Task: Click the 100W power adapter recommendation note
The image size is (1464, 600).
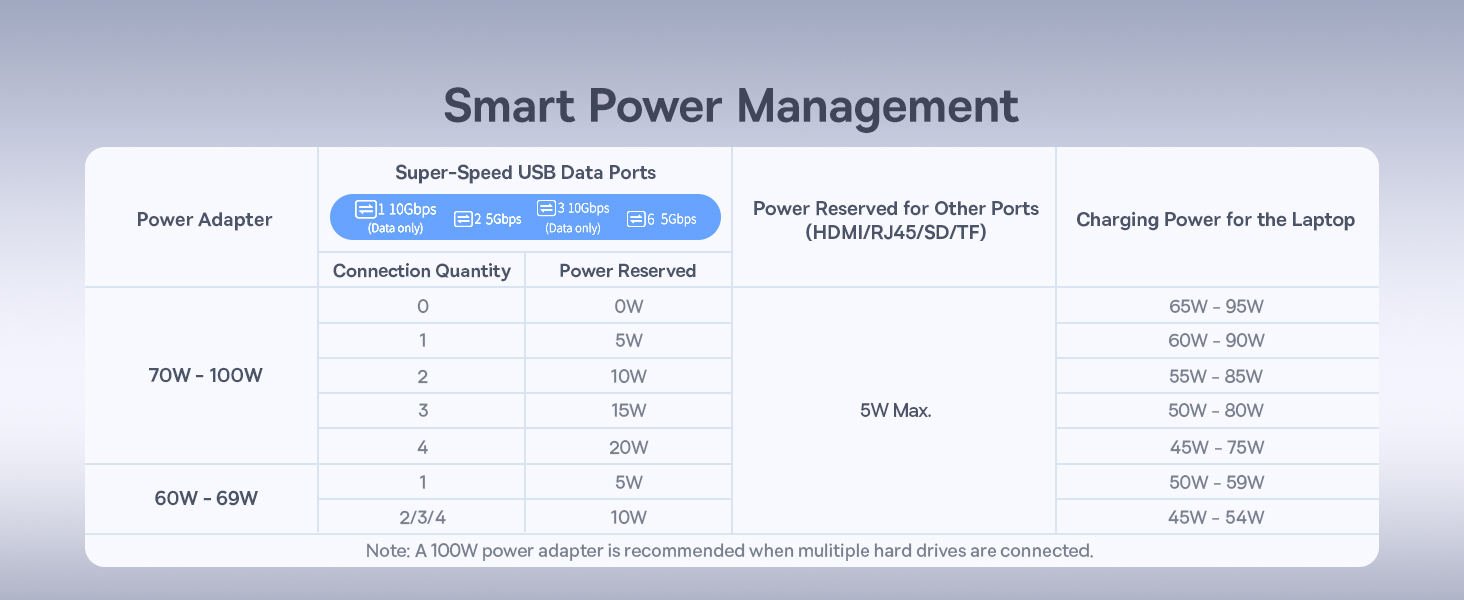Action: click(731, 550)
